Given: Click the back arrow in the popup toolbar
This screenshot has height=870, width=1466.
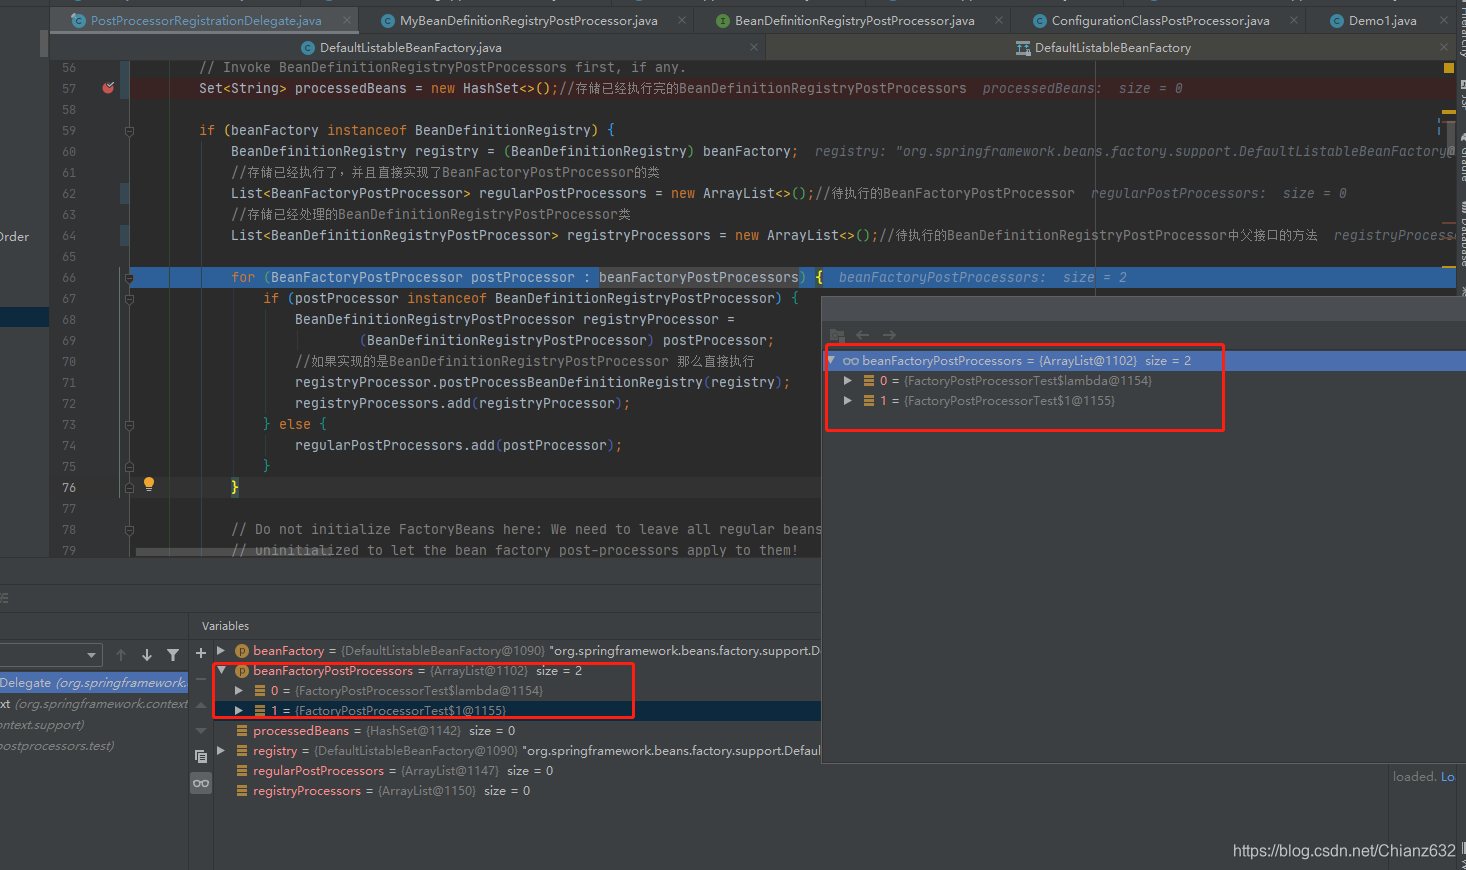Looking at the screenshot, I should pos(862,335).
